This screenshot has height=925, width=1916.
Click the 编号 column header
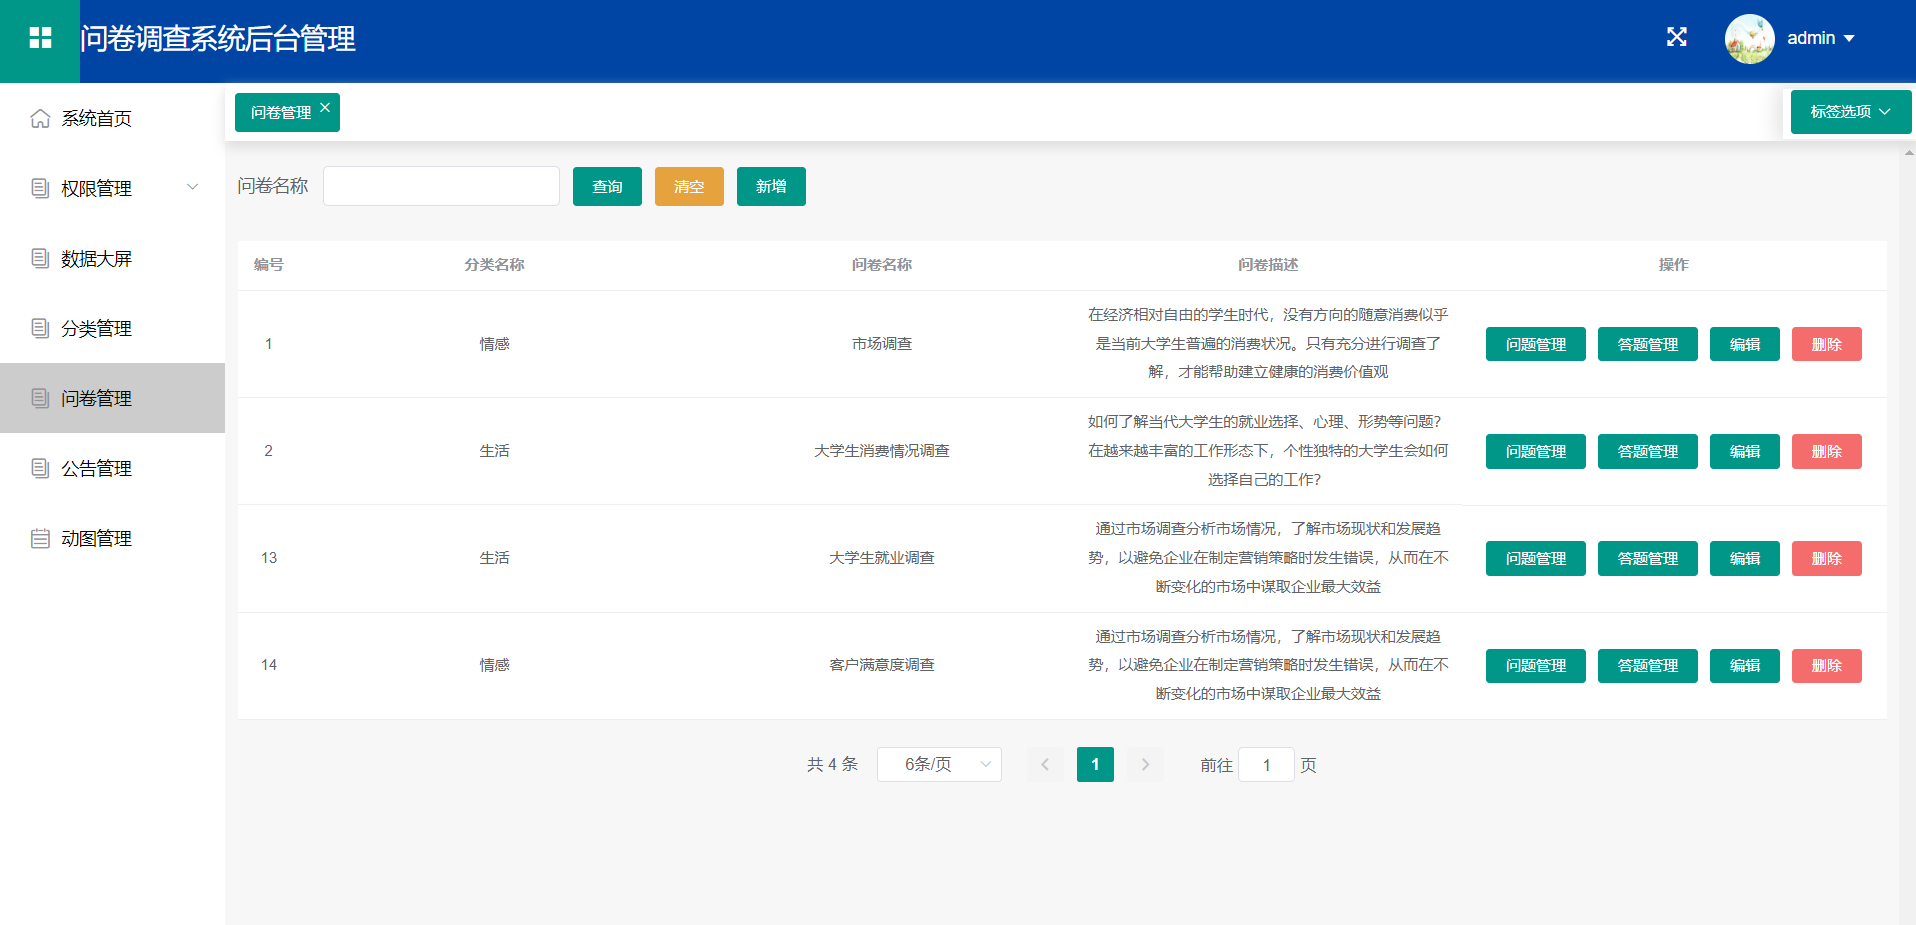point(268,265)
